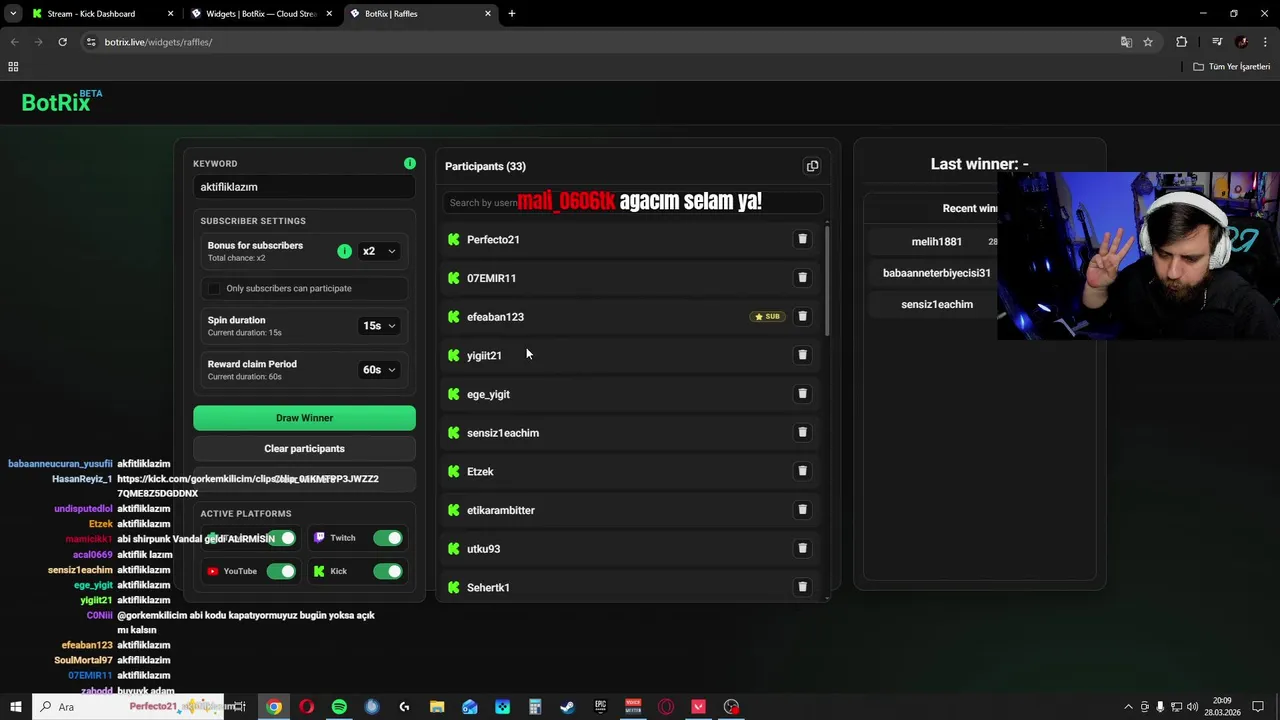Viewport: 1280px width, 720px height.
Task: Open bookmarks apps grid icon
Action: coord(13,67)
